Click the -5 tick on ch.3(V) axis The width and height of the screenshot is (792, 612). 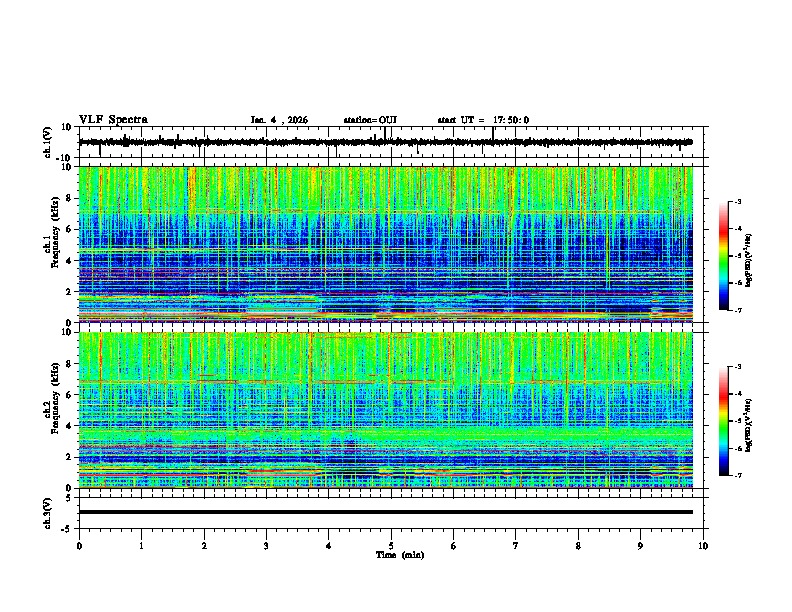[x=67, y=529]
